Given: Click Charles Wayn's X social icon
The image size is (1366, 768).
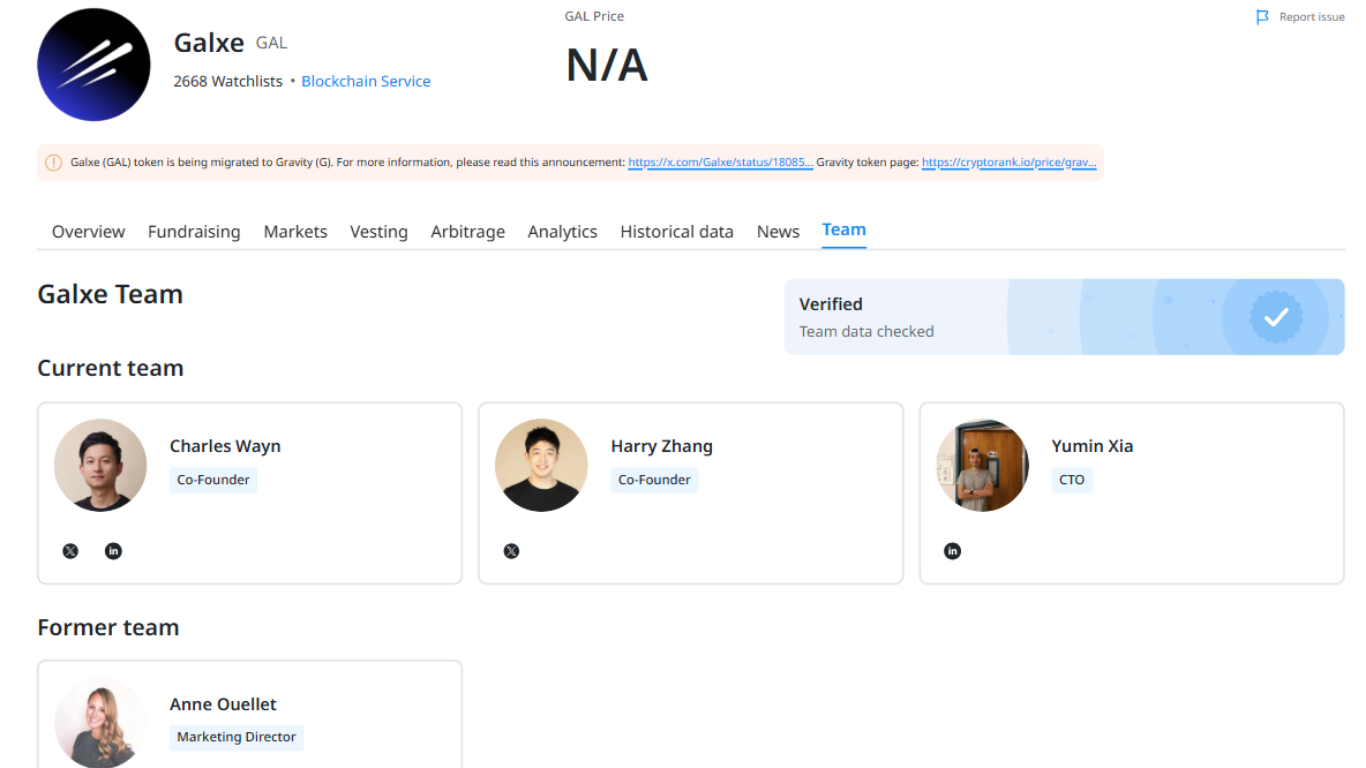Looking at the screenshot, I should [70, 551].
